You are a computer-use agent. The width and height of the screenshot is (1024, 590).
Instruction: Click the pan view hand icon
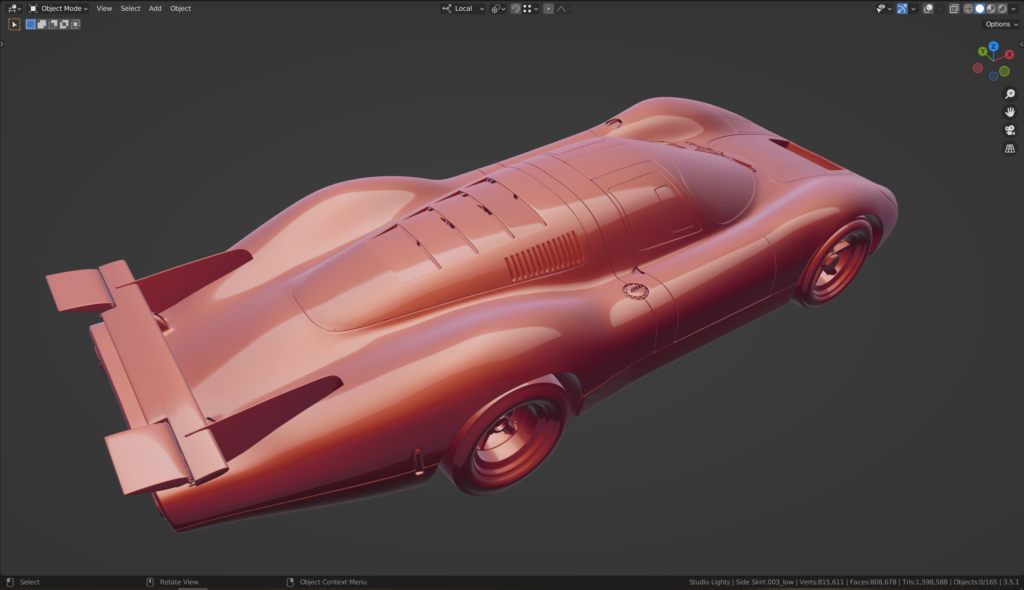point(1010,112)
